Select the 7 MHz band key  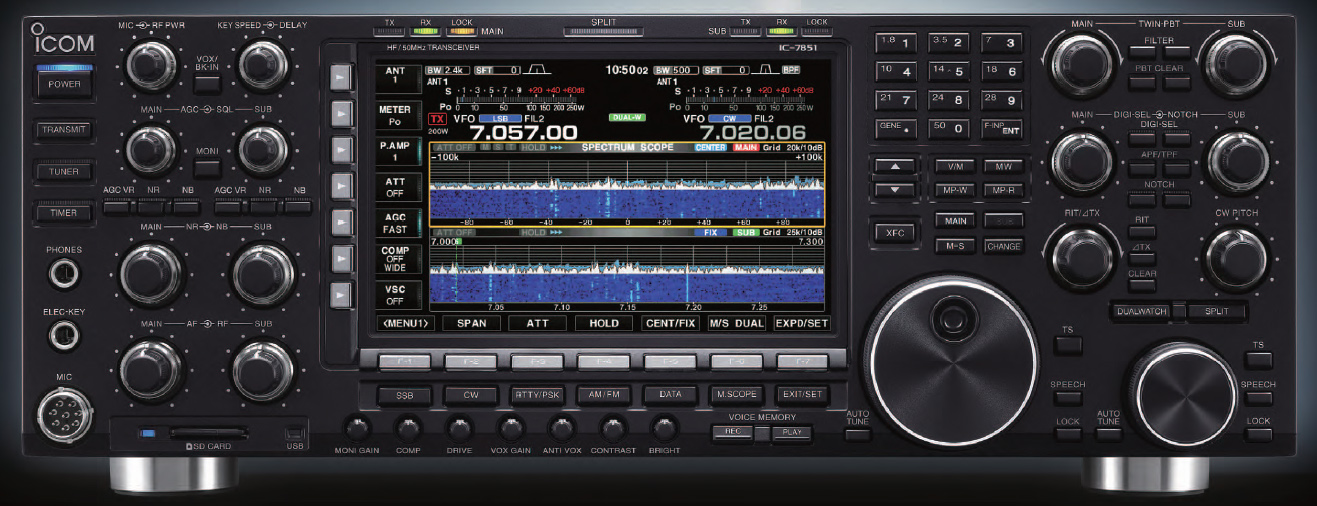point(1002,42)
